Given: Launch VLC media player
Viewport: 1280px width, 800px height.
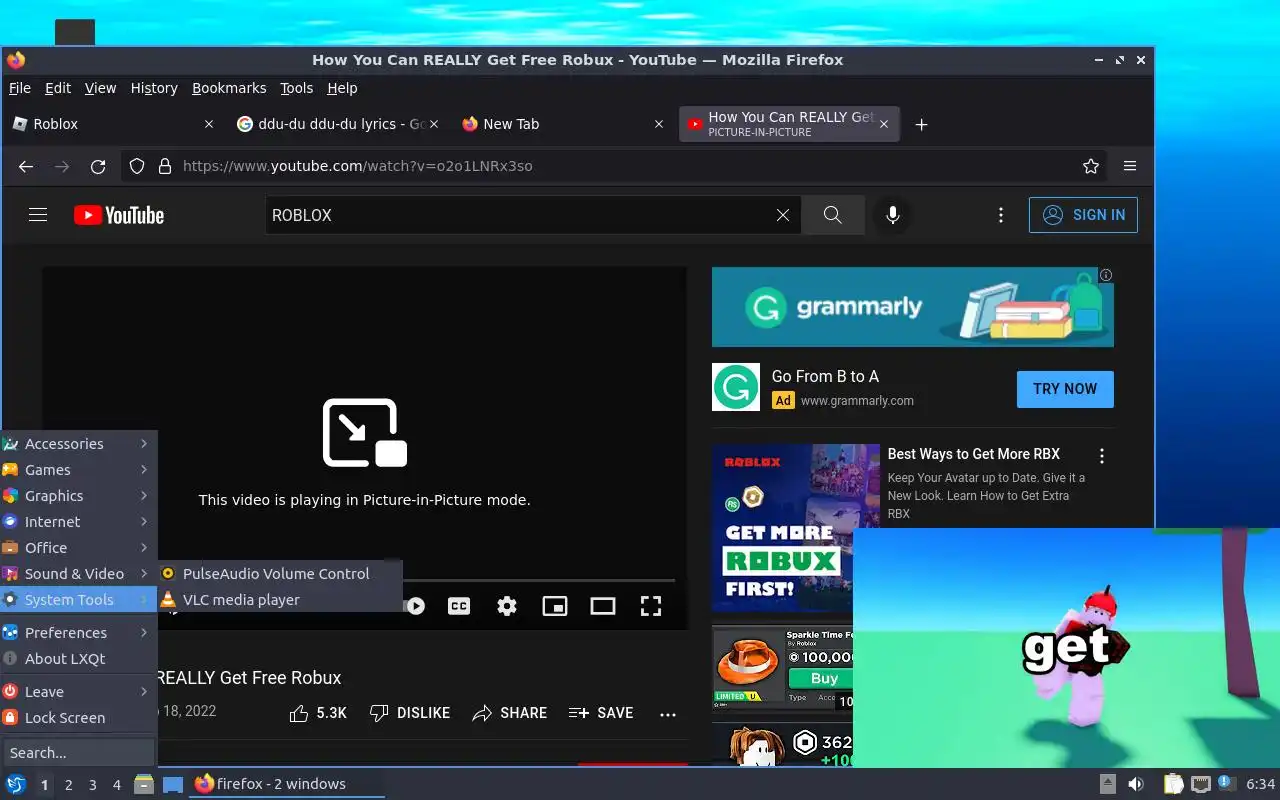Looking at the screenshot, I should click(x=280, y=600).
